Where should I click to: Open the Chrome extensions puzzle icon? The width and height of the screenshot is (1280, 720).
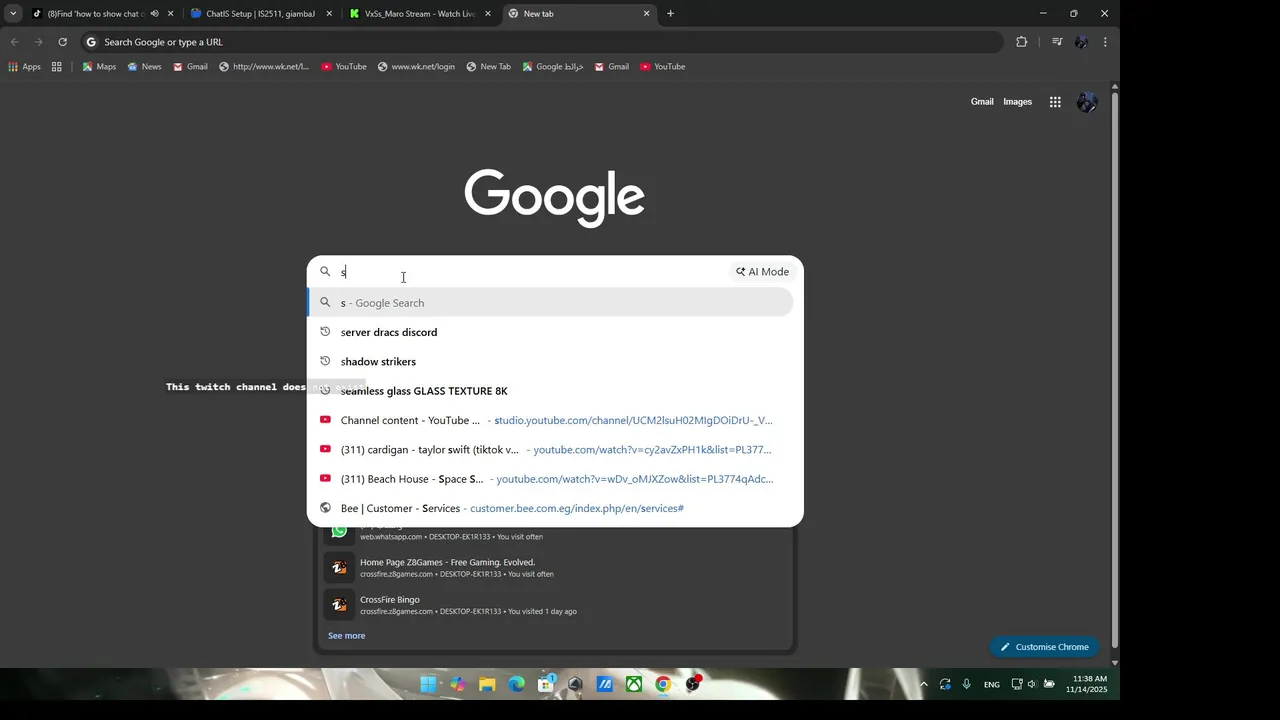click(x=1021, y=42)
